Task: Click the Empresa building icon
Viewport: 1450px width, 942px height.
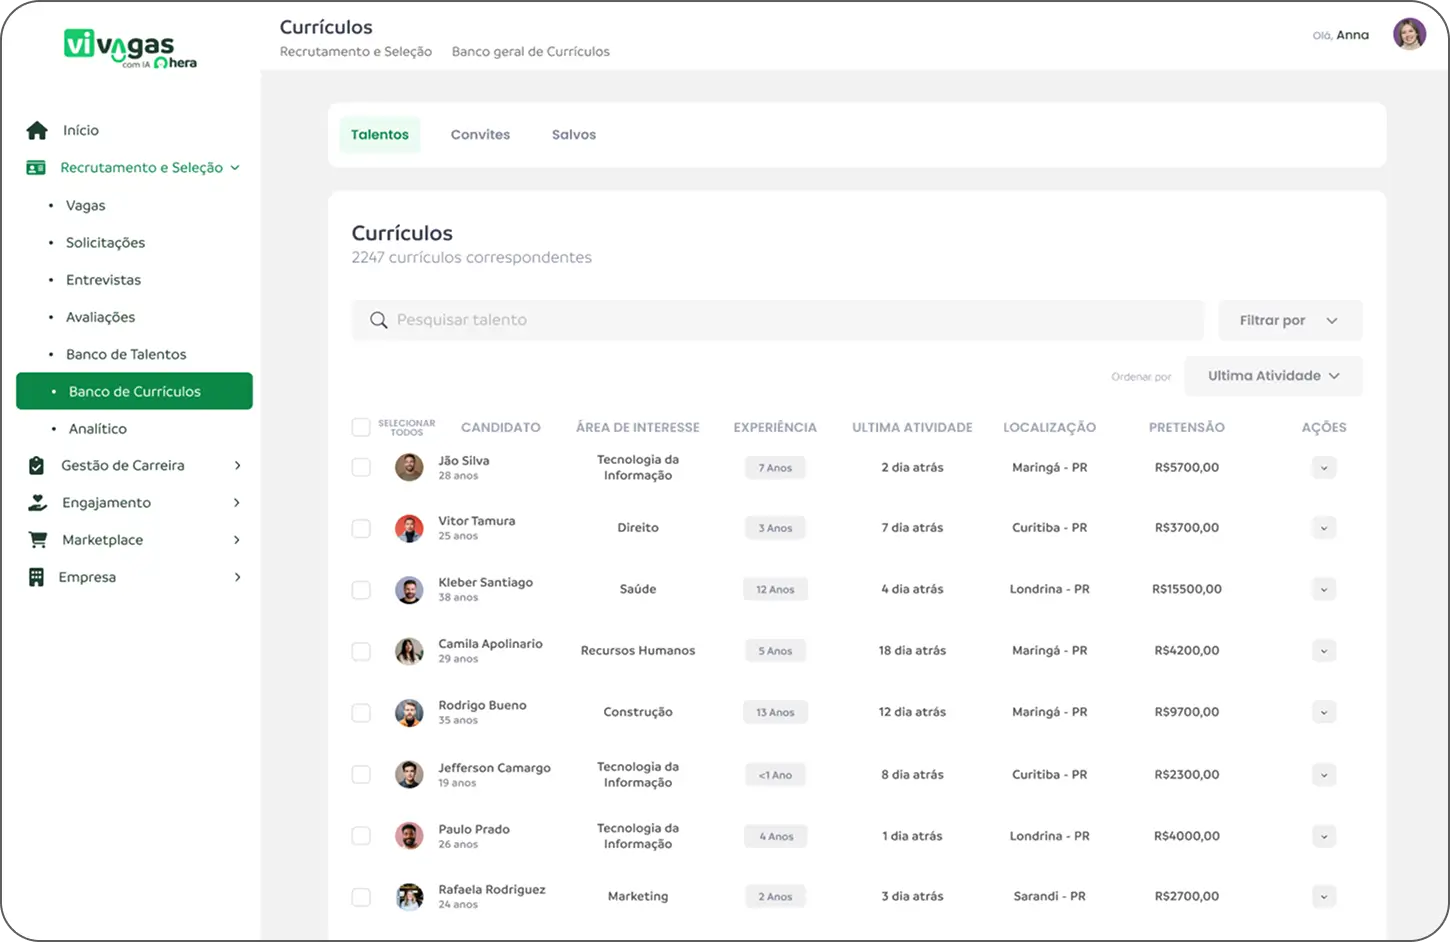Action: [x=37, y=577]
